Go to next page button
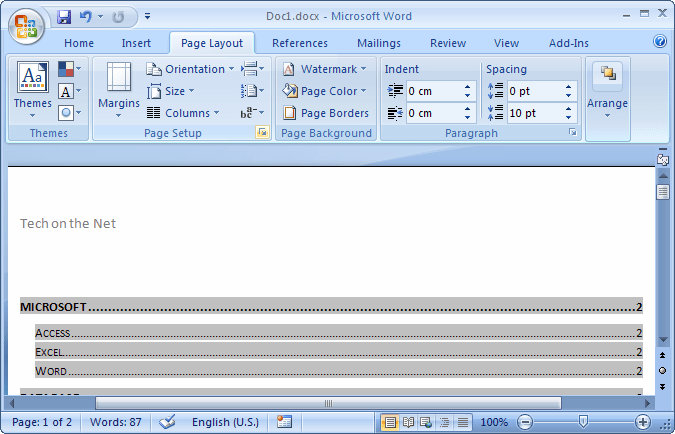 [x=663, y=386]
